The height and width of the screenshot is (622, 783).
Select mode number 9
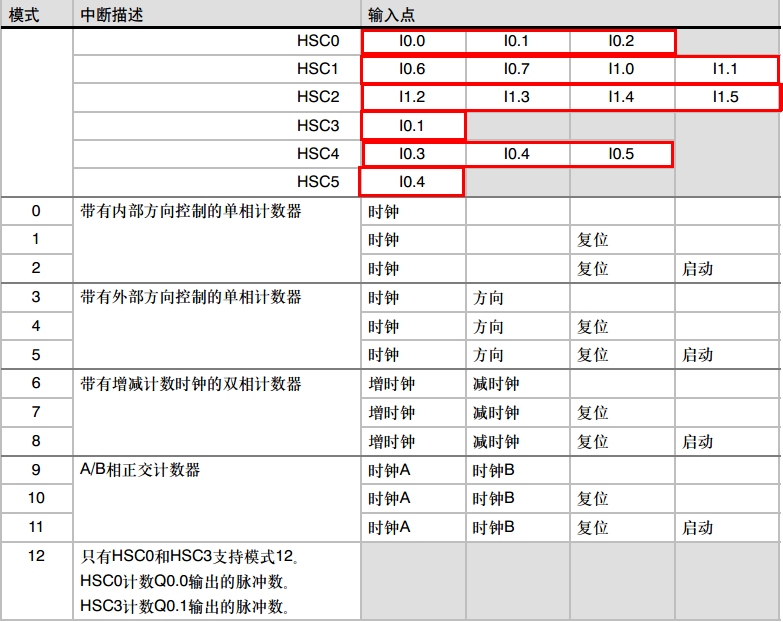[x=36, y=470]
